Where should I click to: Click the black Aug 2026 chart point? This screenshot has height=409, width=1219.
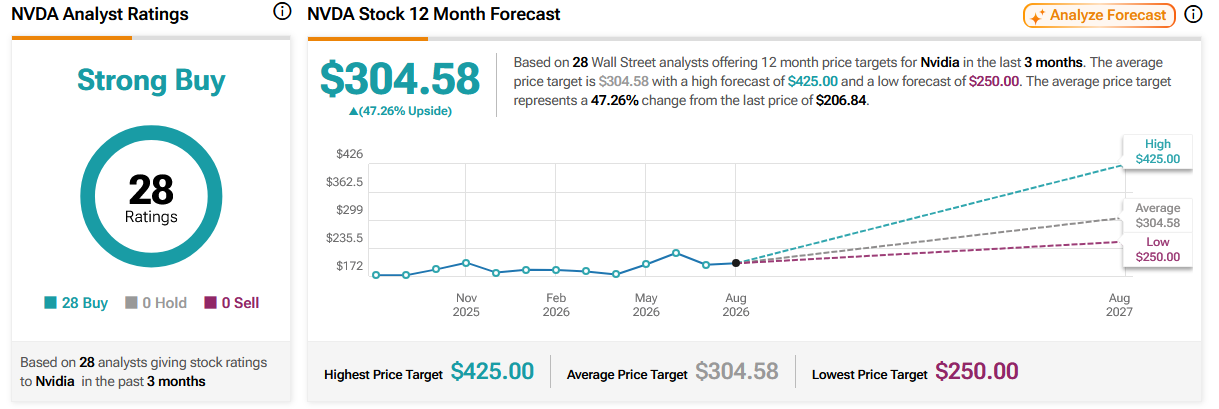point(736,263)
